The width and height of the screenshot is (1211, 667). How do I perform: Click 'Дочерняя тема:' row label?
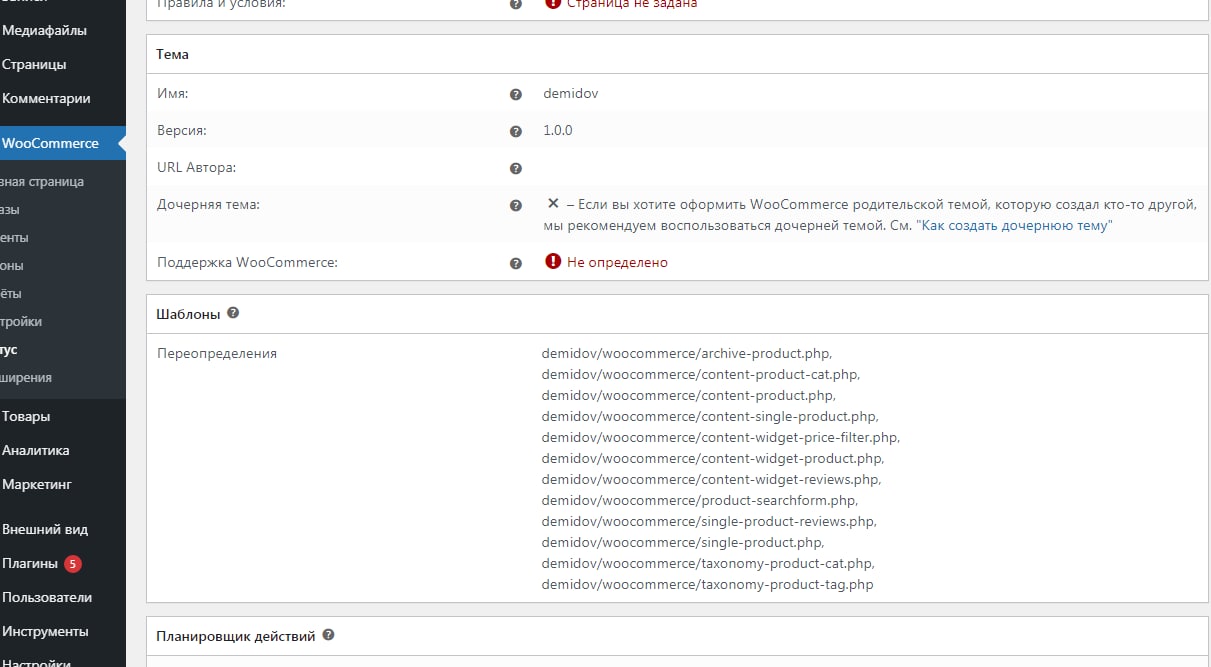(208, 204)
